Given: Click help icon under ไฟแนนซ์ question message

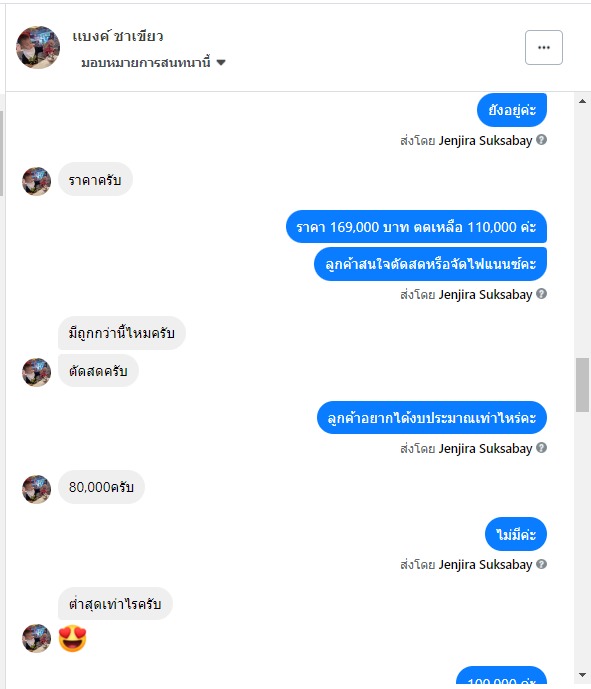Looking at the screenshot, I should point(542,294).
